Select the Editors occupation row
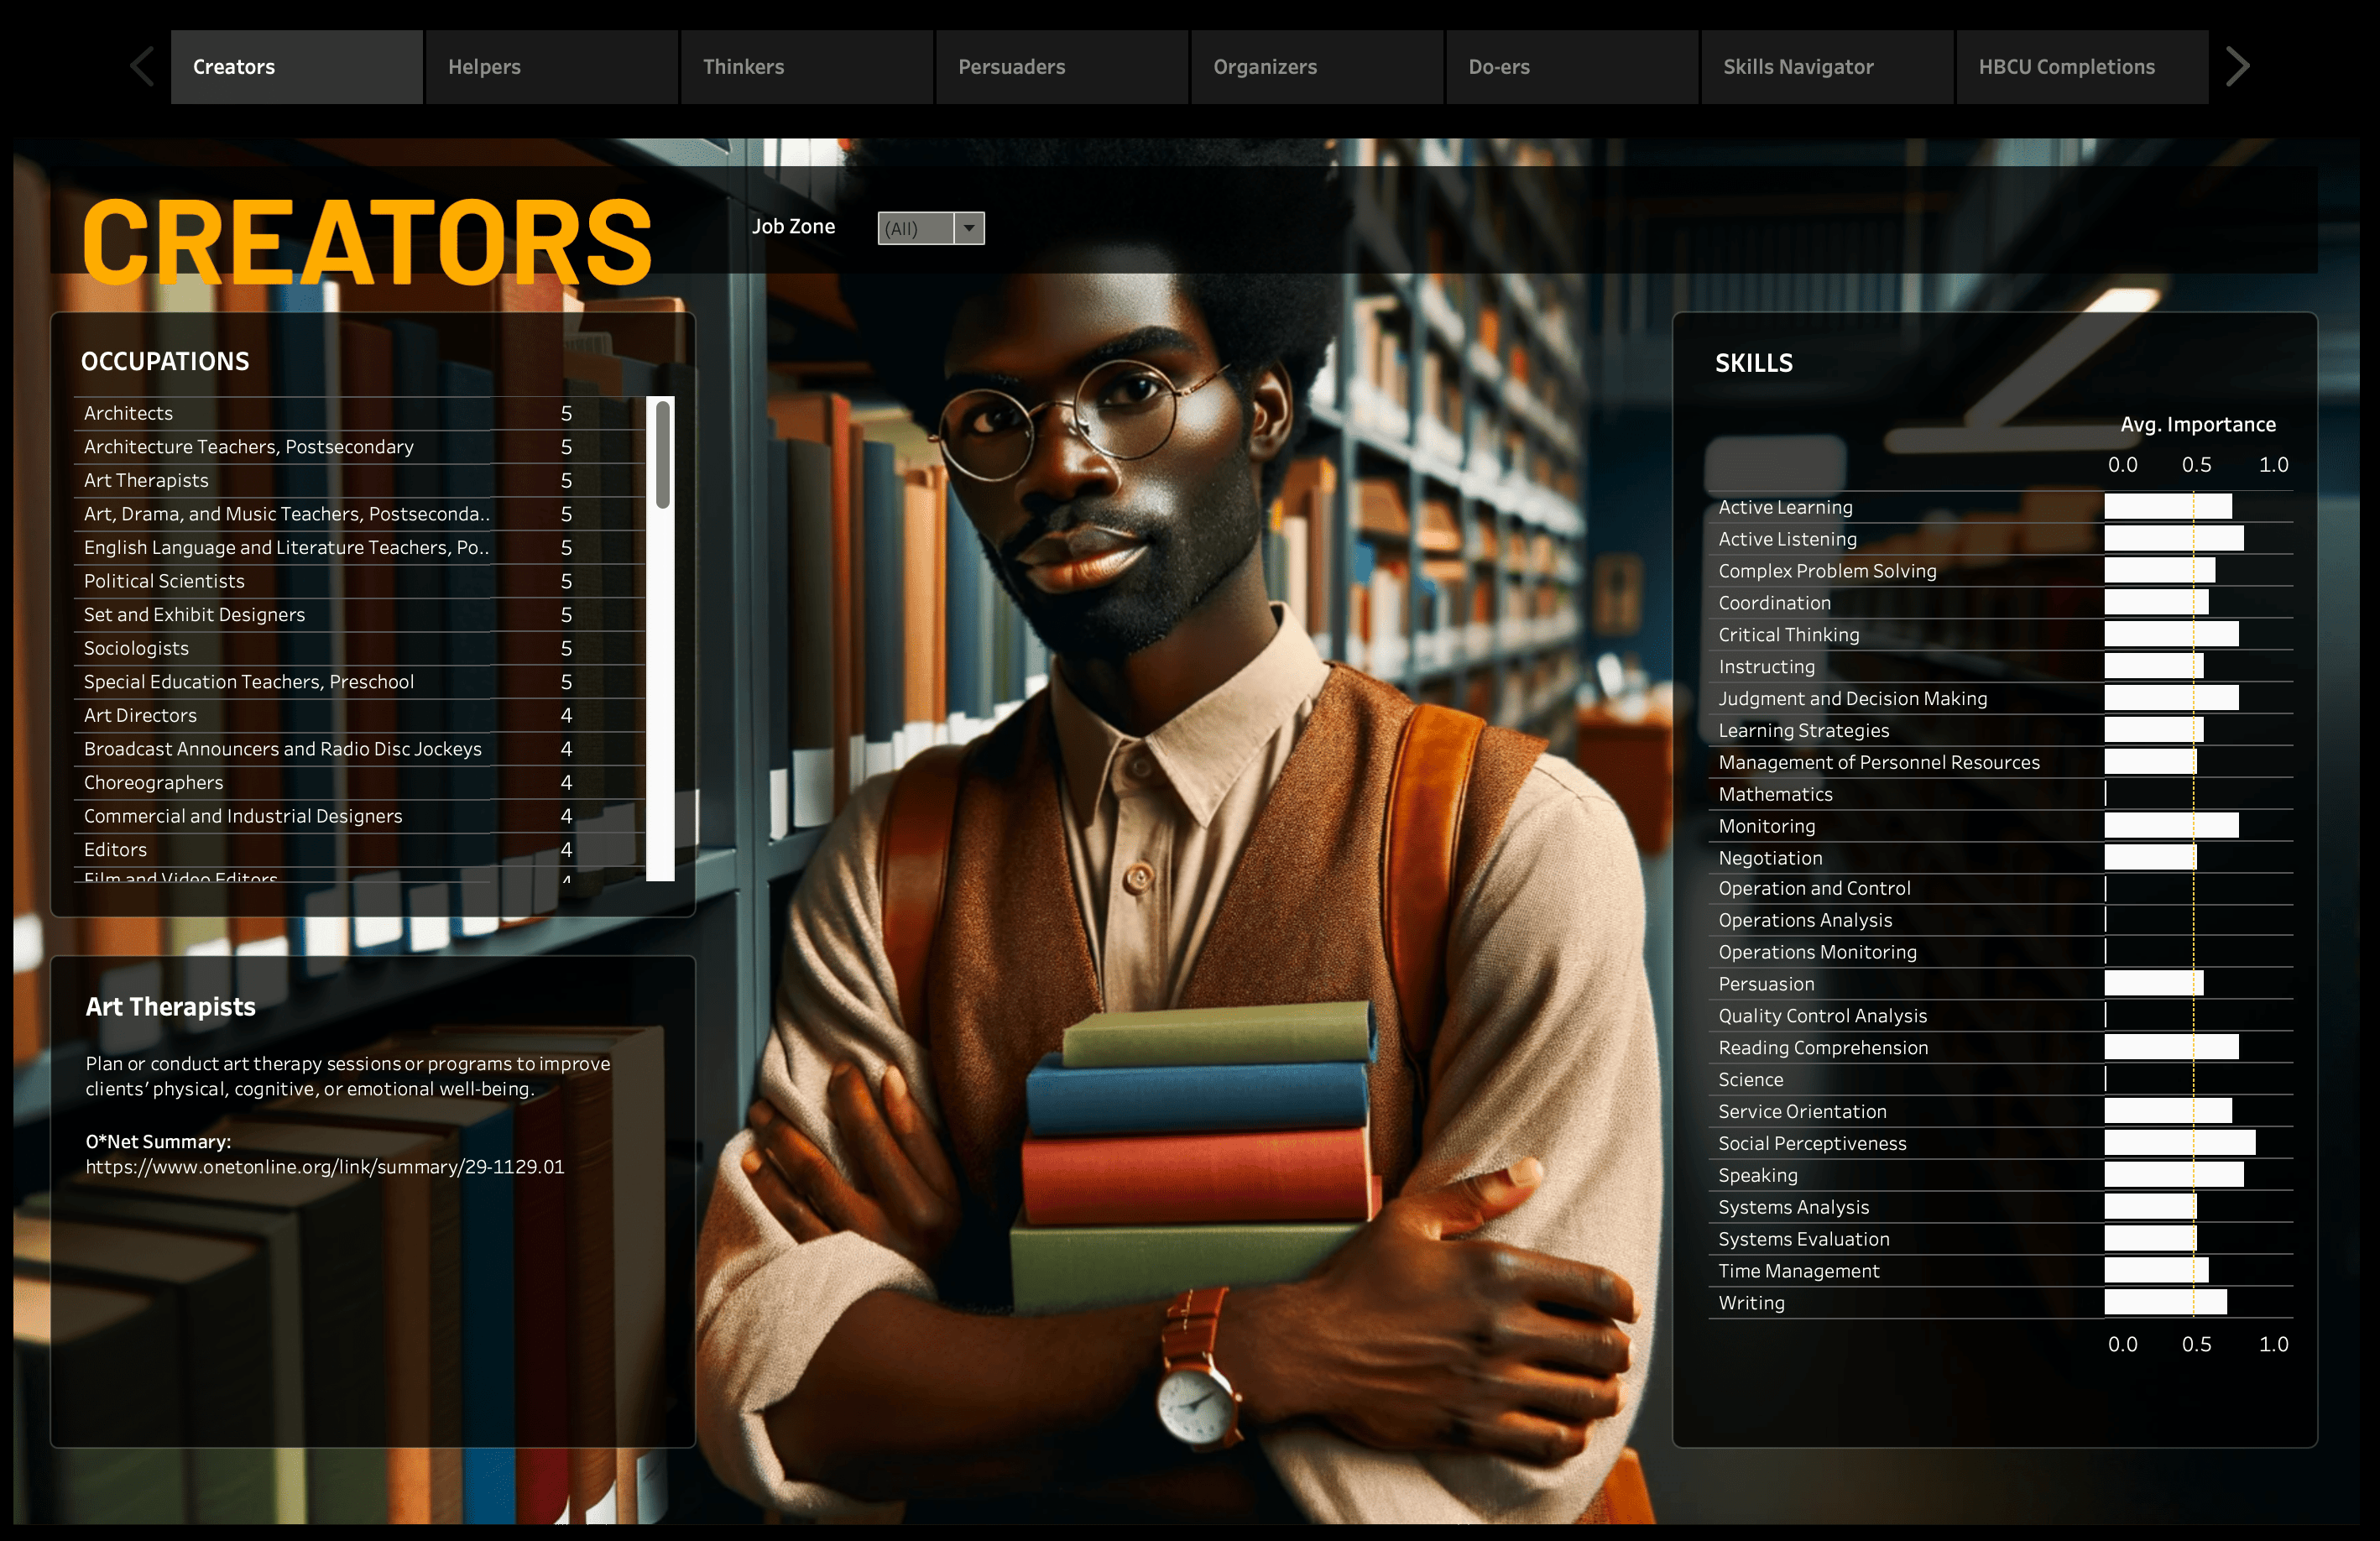The width and height of the screenshot is (2380, 1541). click(x=116, y=849)
